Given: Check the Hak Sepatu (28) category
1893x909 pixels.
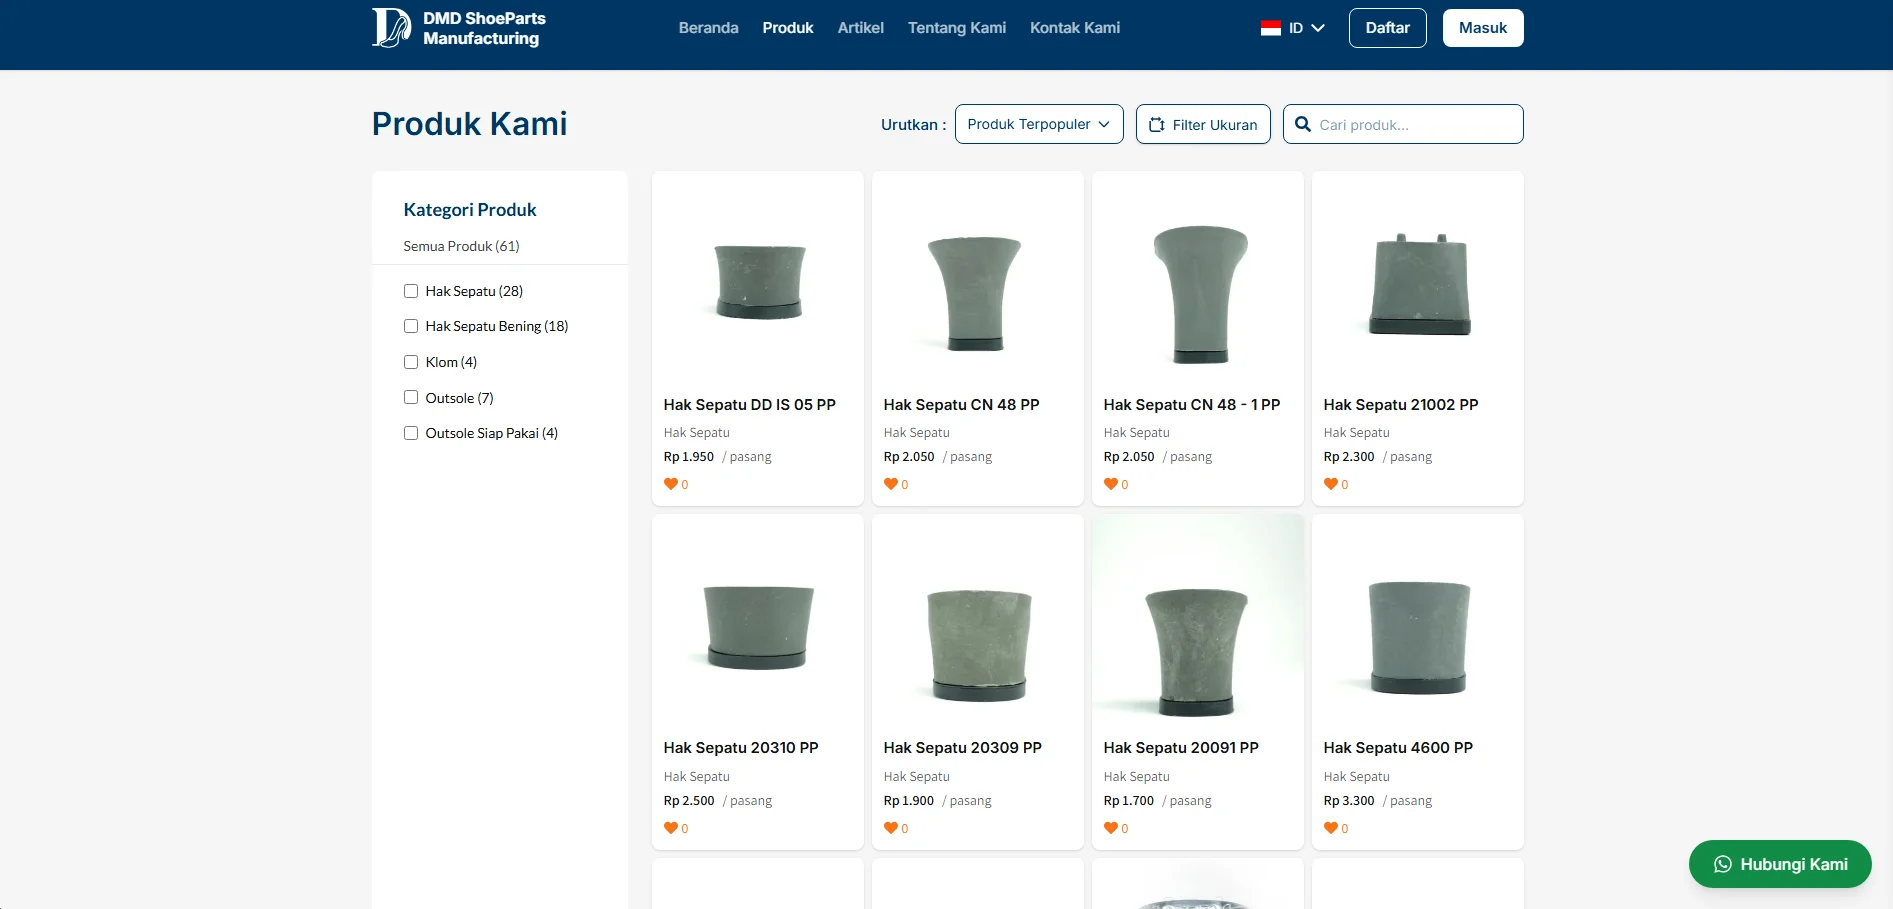Looking at the screenshot, I should [411, 291].
